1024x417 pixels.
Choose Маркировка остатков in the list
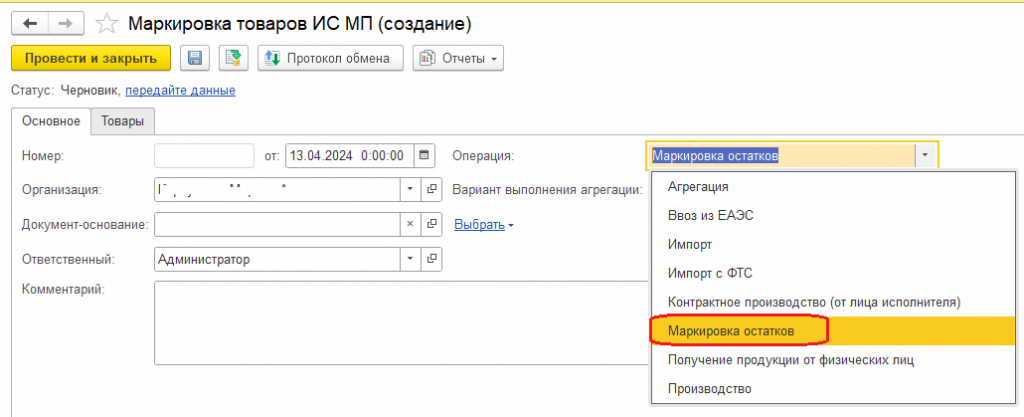835,332
